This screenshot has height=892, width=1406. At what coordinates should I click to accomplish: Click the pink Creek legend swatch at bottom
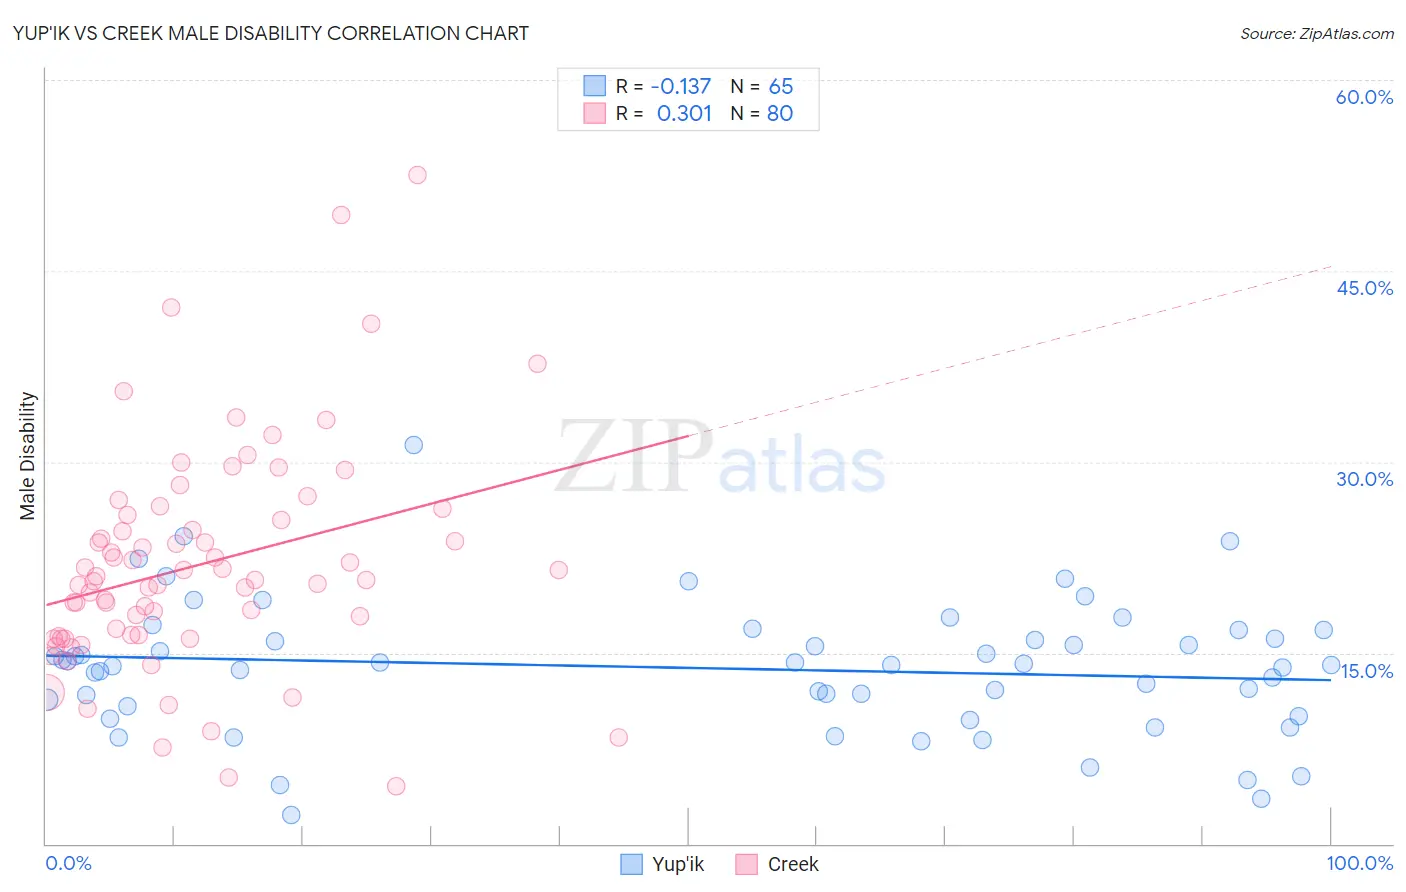coord(746,864)
